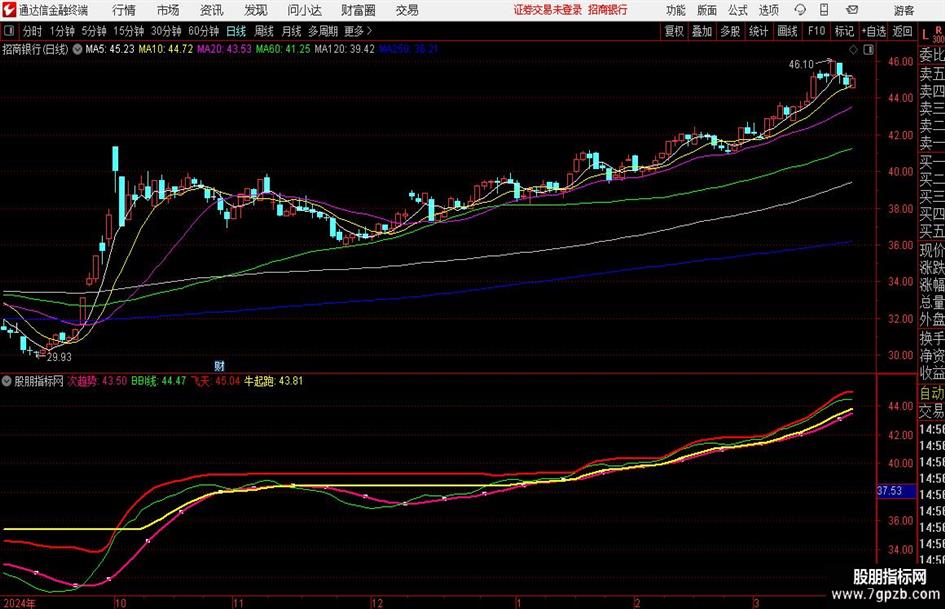Click the 2024年 date axis label

[19, 603]
